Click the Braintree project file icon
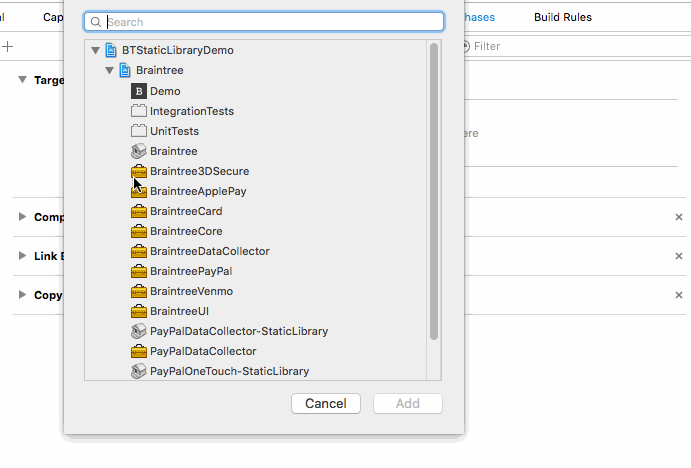Screen dimensions: 691x468 tap(125, 71)
